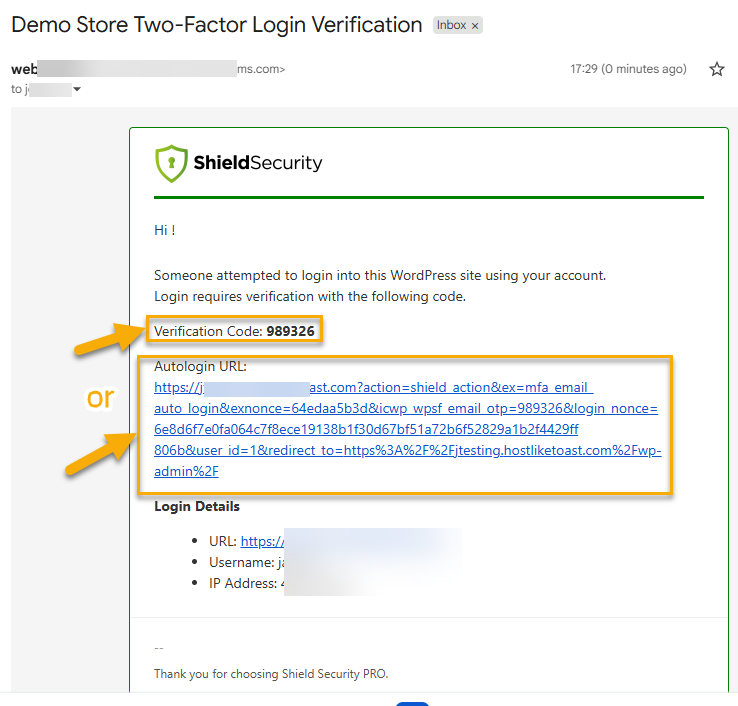Open the Autologin URL link
738x706 pixels.
pos(407,429)
